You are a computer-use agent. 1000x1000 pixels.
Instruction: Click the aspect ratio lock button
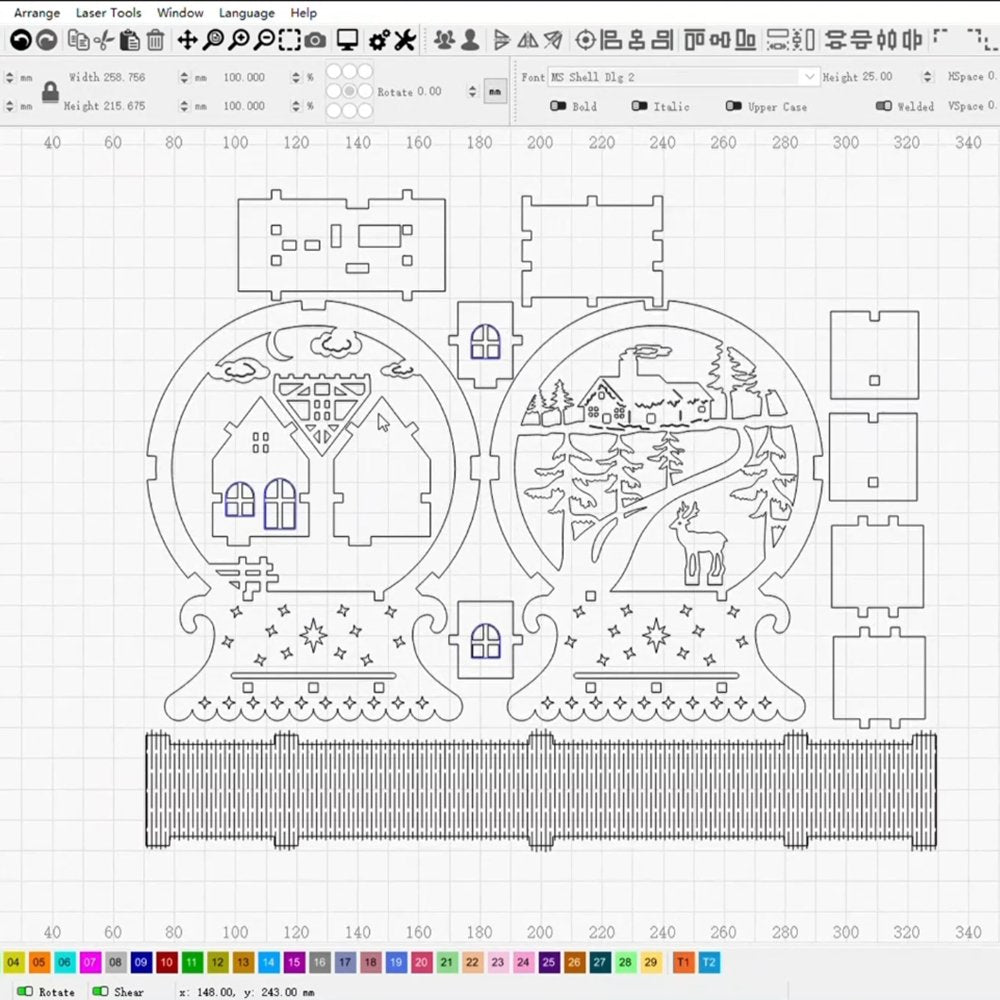pyautogui.click(x=49, y=92)
